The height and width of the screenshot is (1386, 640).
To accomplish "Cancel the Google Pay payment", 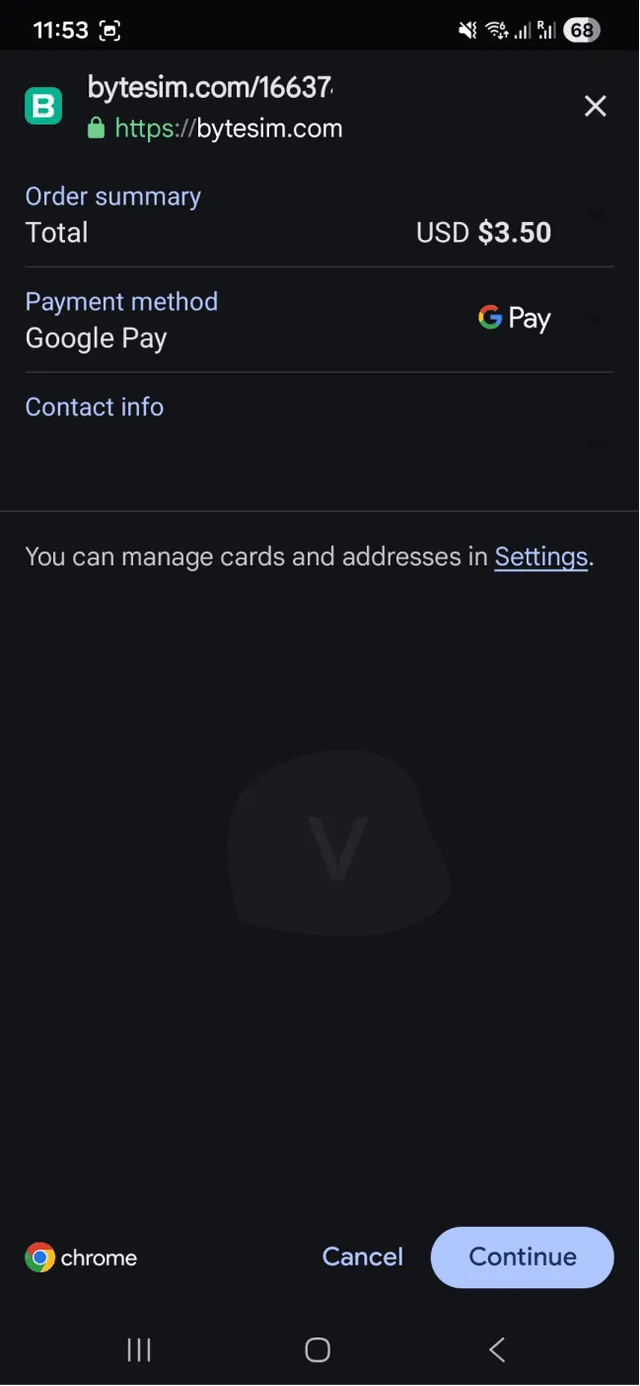I will [x=362, y=1257].
